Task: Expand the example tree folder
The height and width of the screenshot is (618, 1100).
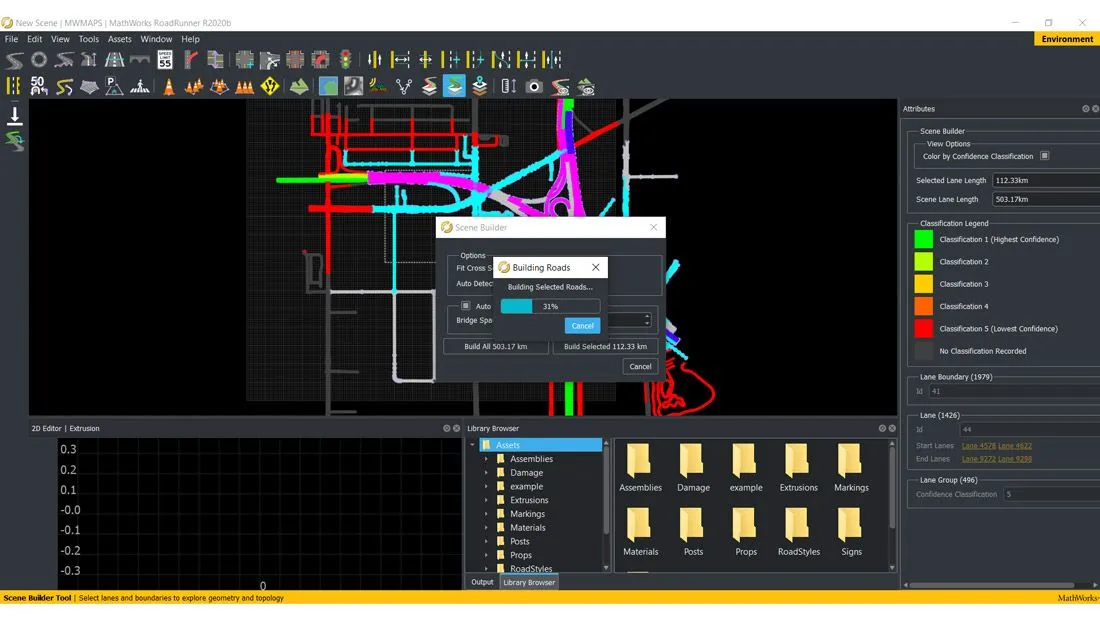Action: 486,486
